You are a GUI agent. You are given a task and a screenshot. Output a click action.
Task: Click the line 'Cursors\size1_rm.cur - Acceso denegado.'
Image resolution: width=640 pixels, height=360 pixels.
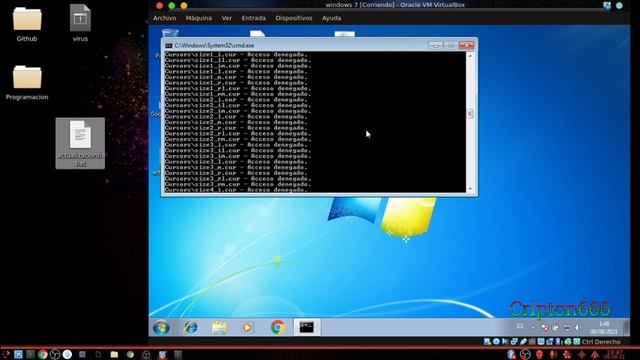[238, 94]
